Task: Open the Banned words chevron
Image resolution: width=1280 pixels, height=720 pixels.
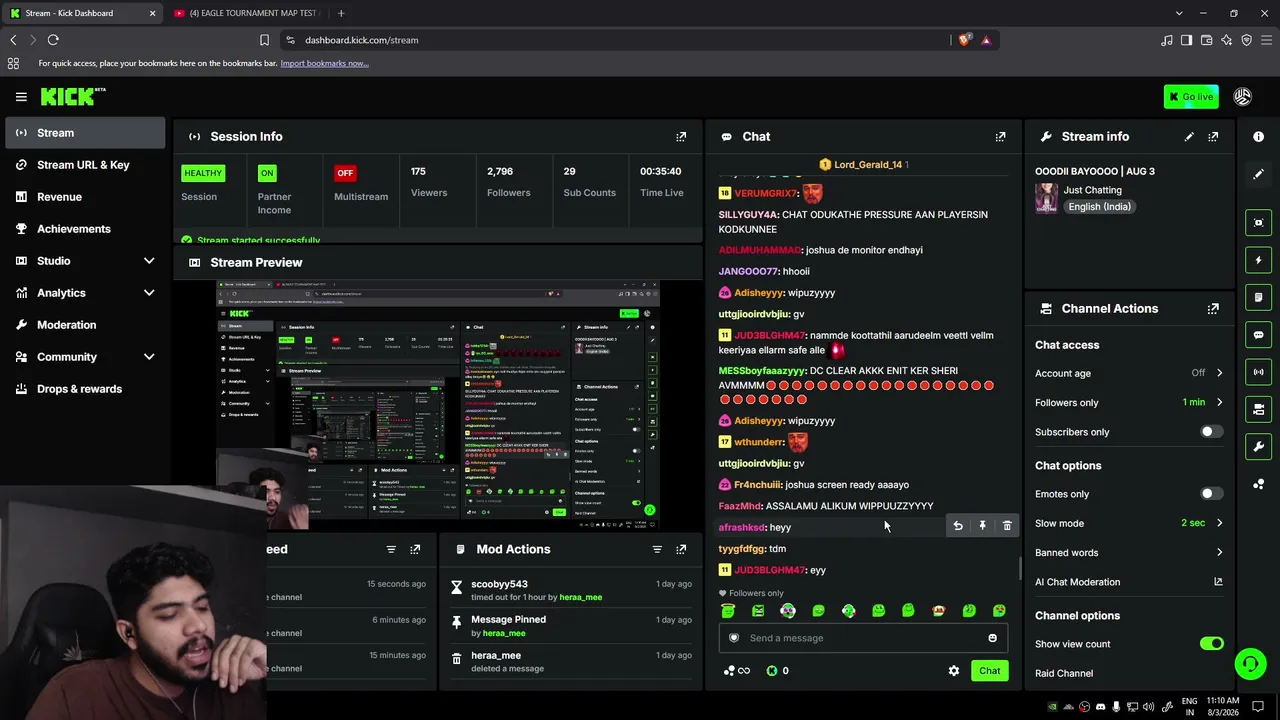Action: [x=1219, y=553]
